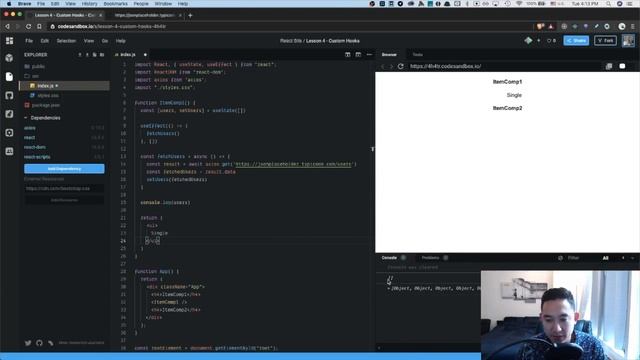640x360 pixels.
Task: Click the reload icon in the preview browser
Action: click(401, 66)
